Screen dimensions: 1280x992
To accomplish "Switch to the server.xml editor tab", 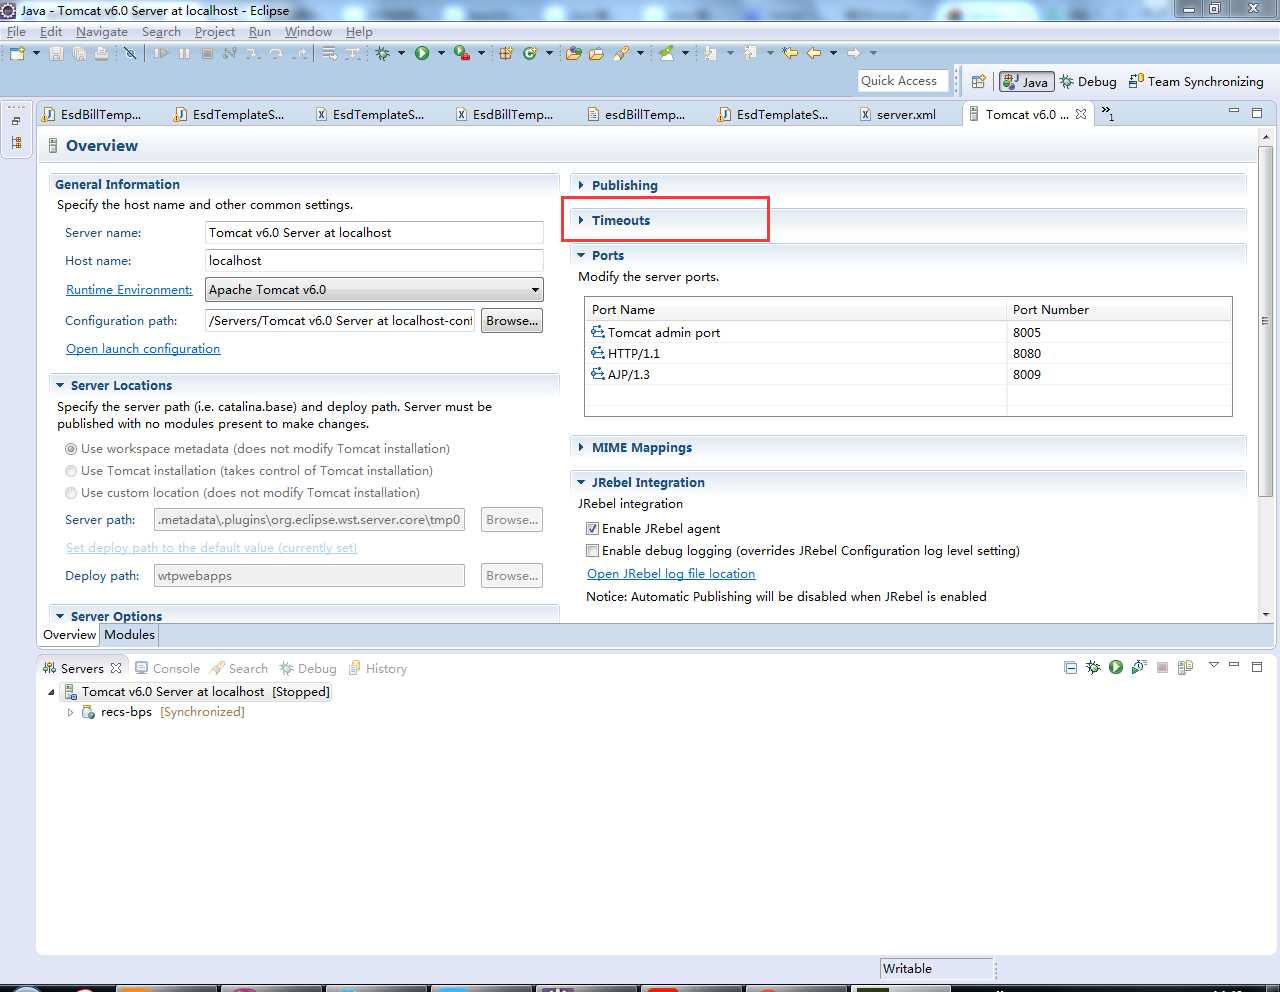I will 896,114.
